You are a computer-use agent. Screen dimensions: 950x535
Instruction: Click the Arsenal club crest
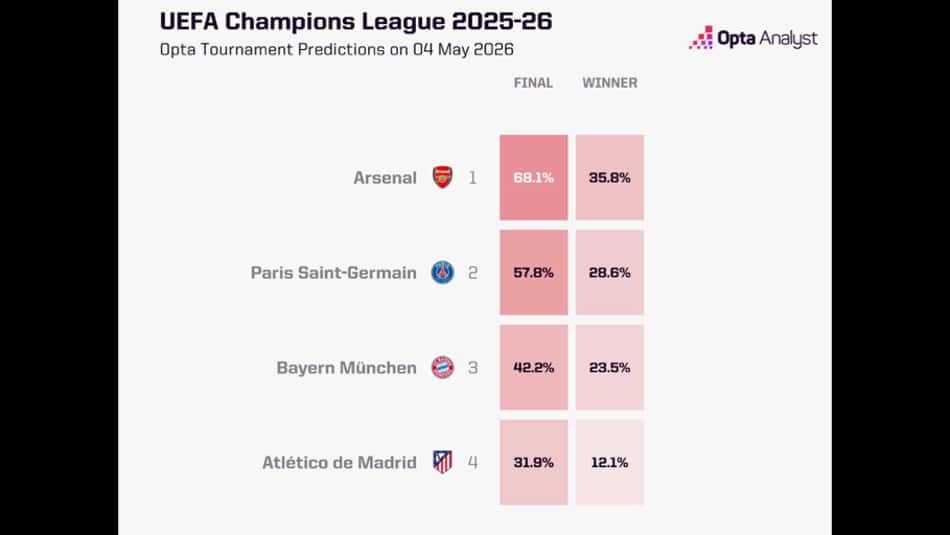(442, 177)
